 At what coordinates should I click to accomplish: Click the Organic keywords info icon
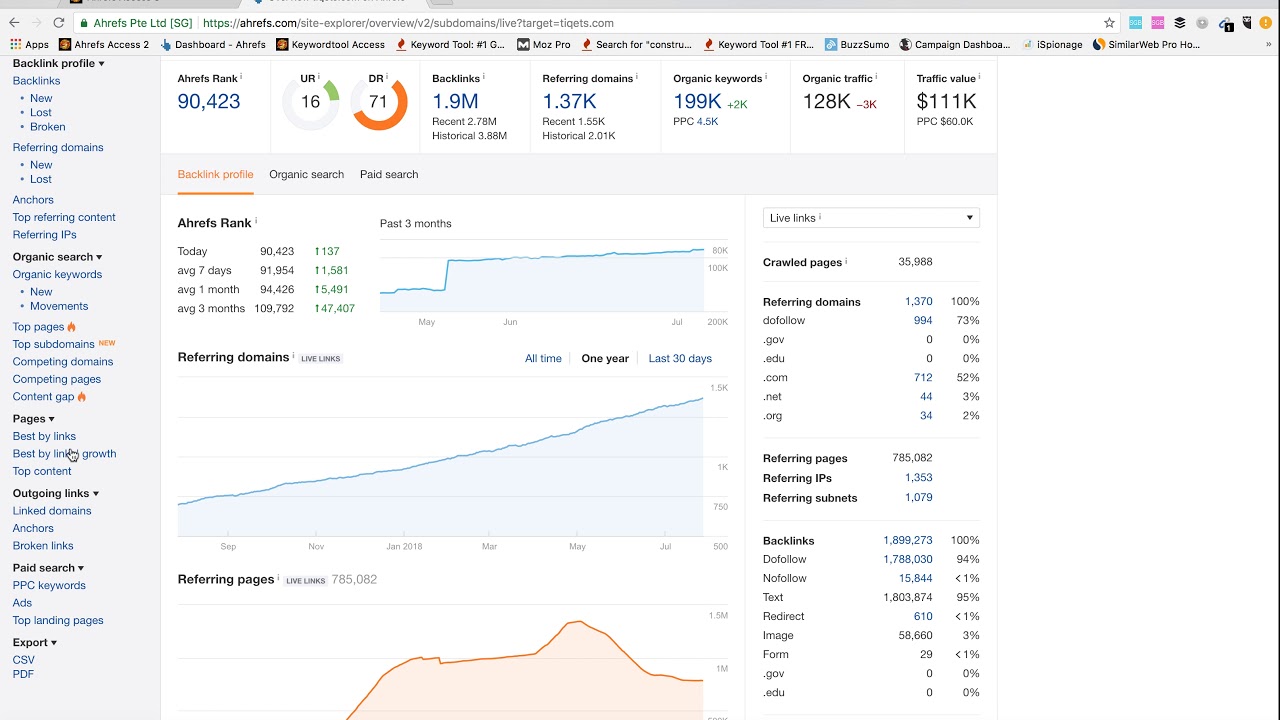[x=766, y=76]
